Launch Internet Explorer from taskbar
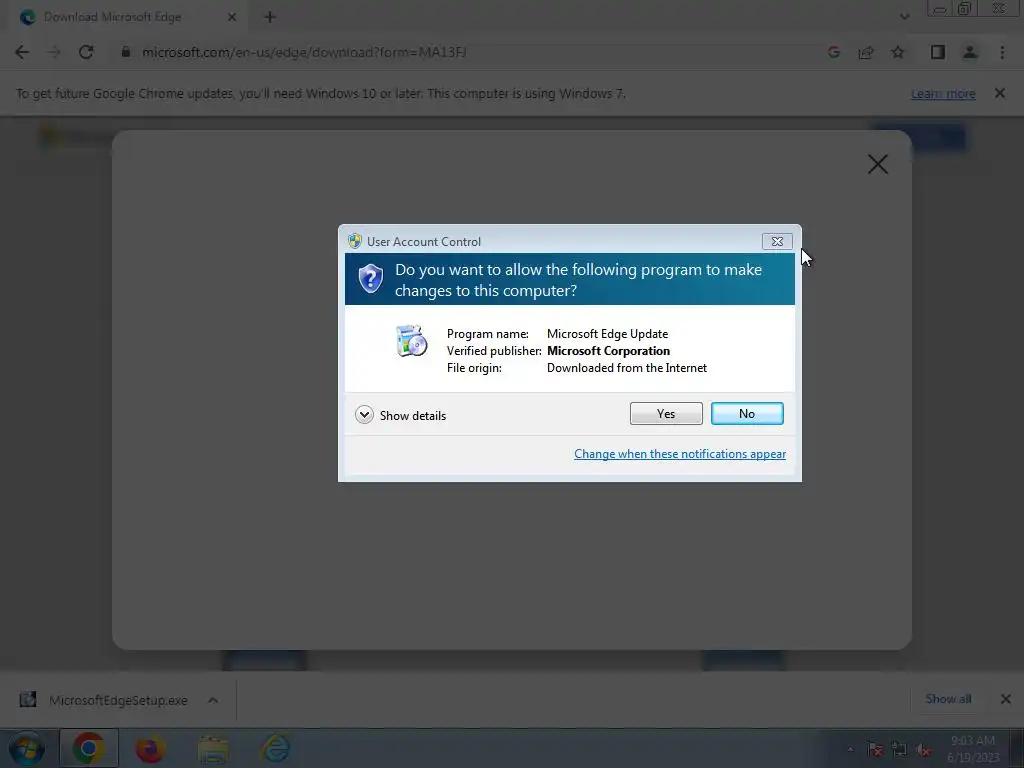The image size is (1024, 768). tap(276, 748)
